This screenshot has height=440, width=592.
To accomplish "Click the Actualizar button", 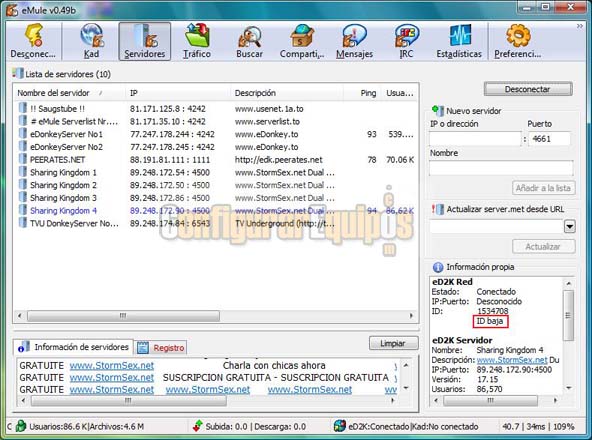I will [x=544, y=247].
